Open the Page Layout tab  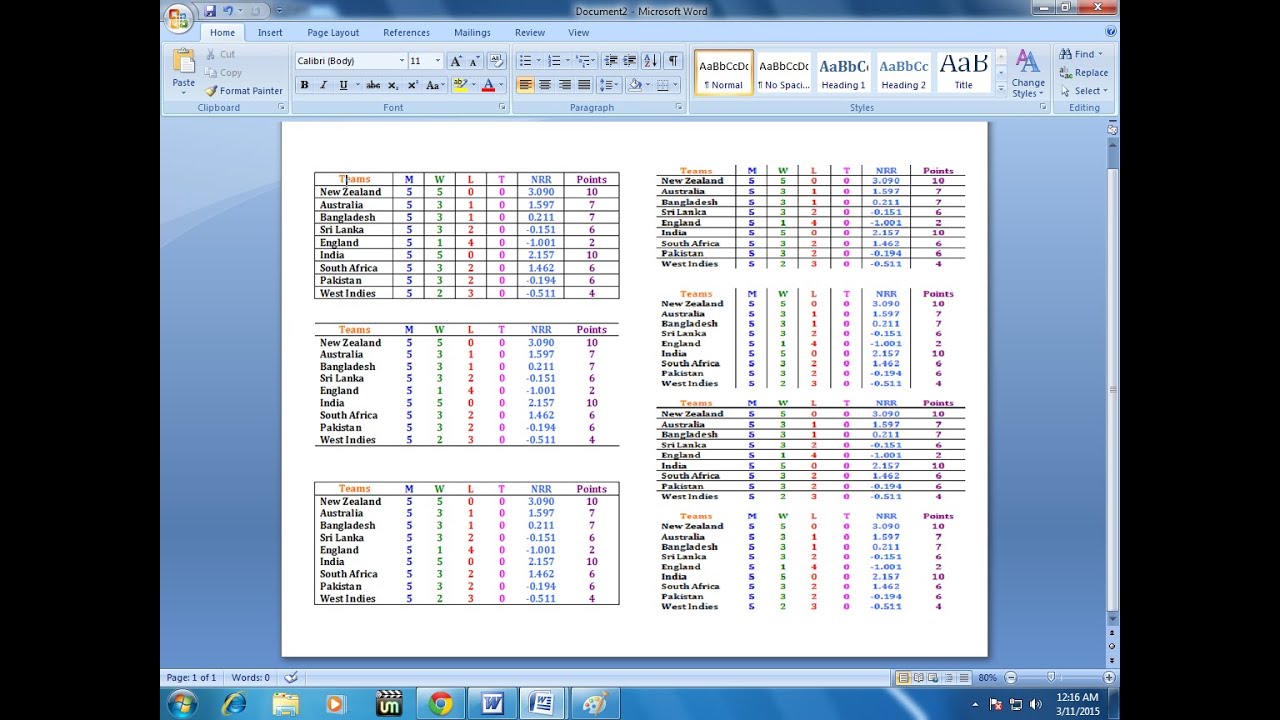[x=333, y=32]
